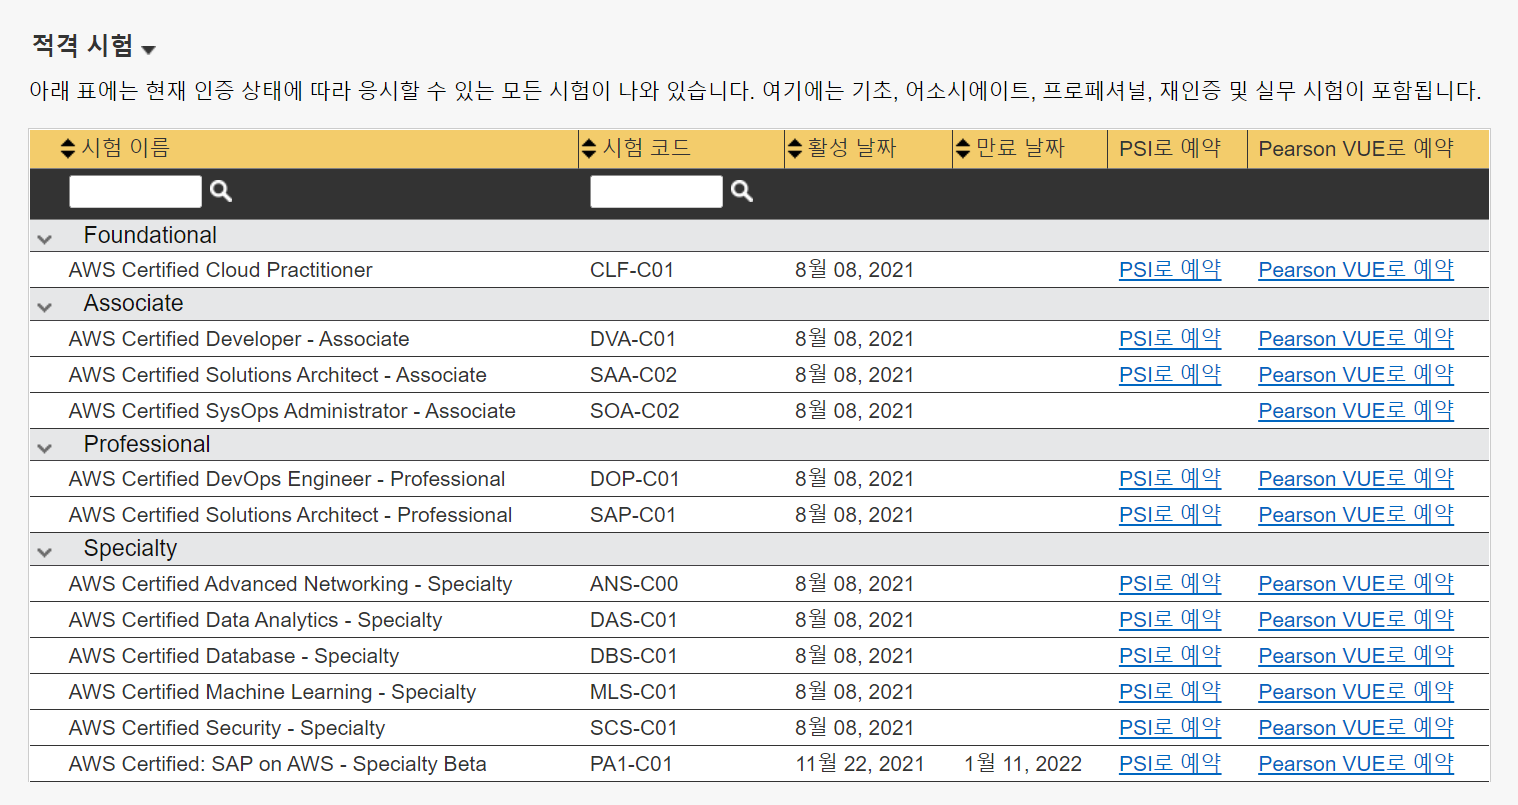The image size is (1518, 805).
Task: Open PSI booking for Solutions Architect Associate
Action: [x=1170, y=375]
